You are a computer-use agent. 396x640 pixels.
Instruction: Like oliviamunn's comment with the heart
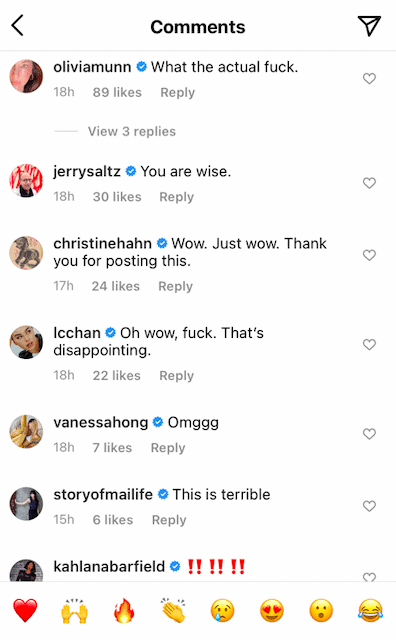click(x=369, y=78)
